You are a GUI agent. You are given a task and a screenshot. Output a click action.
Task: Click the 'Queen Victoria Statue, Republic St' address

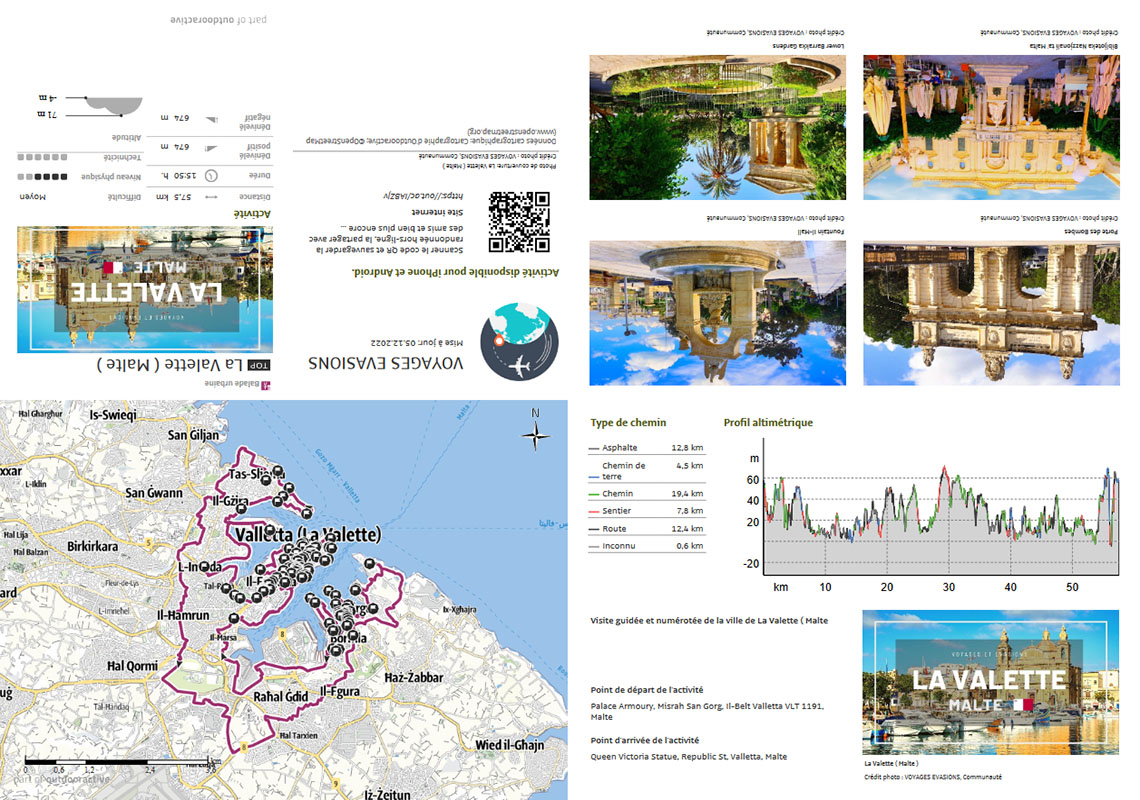689,757
